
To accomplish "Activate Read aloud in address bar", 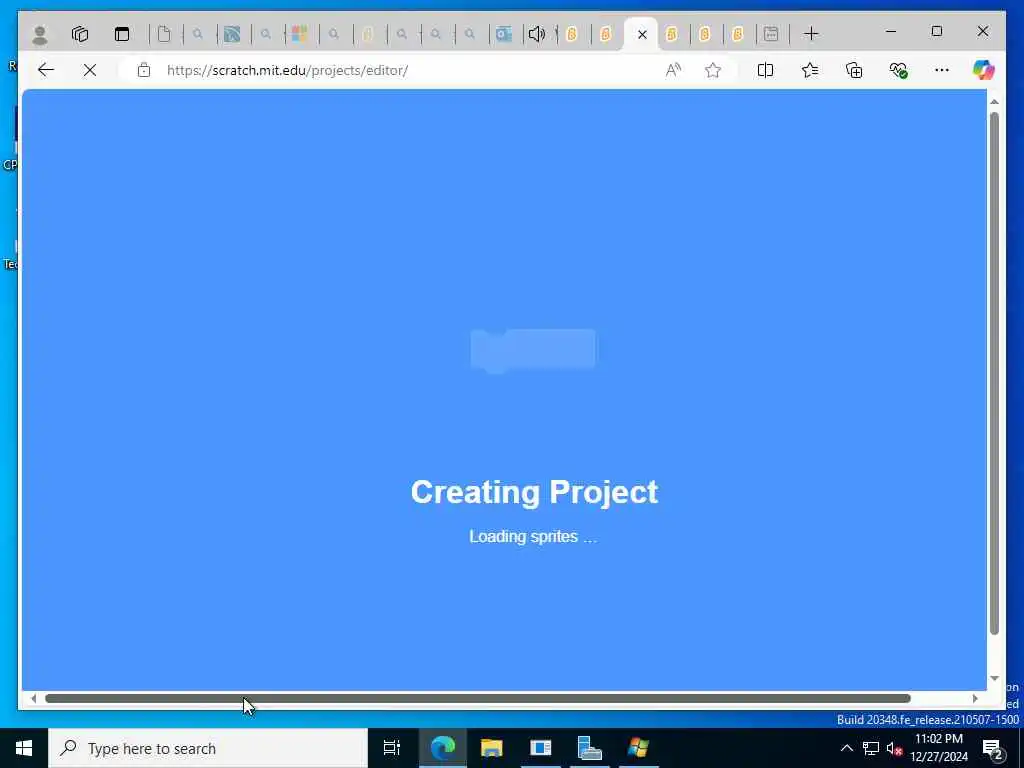I will click(673, 70).
